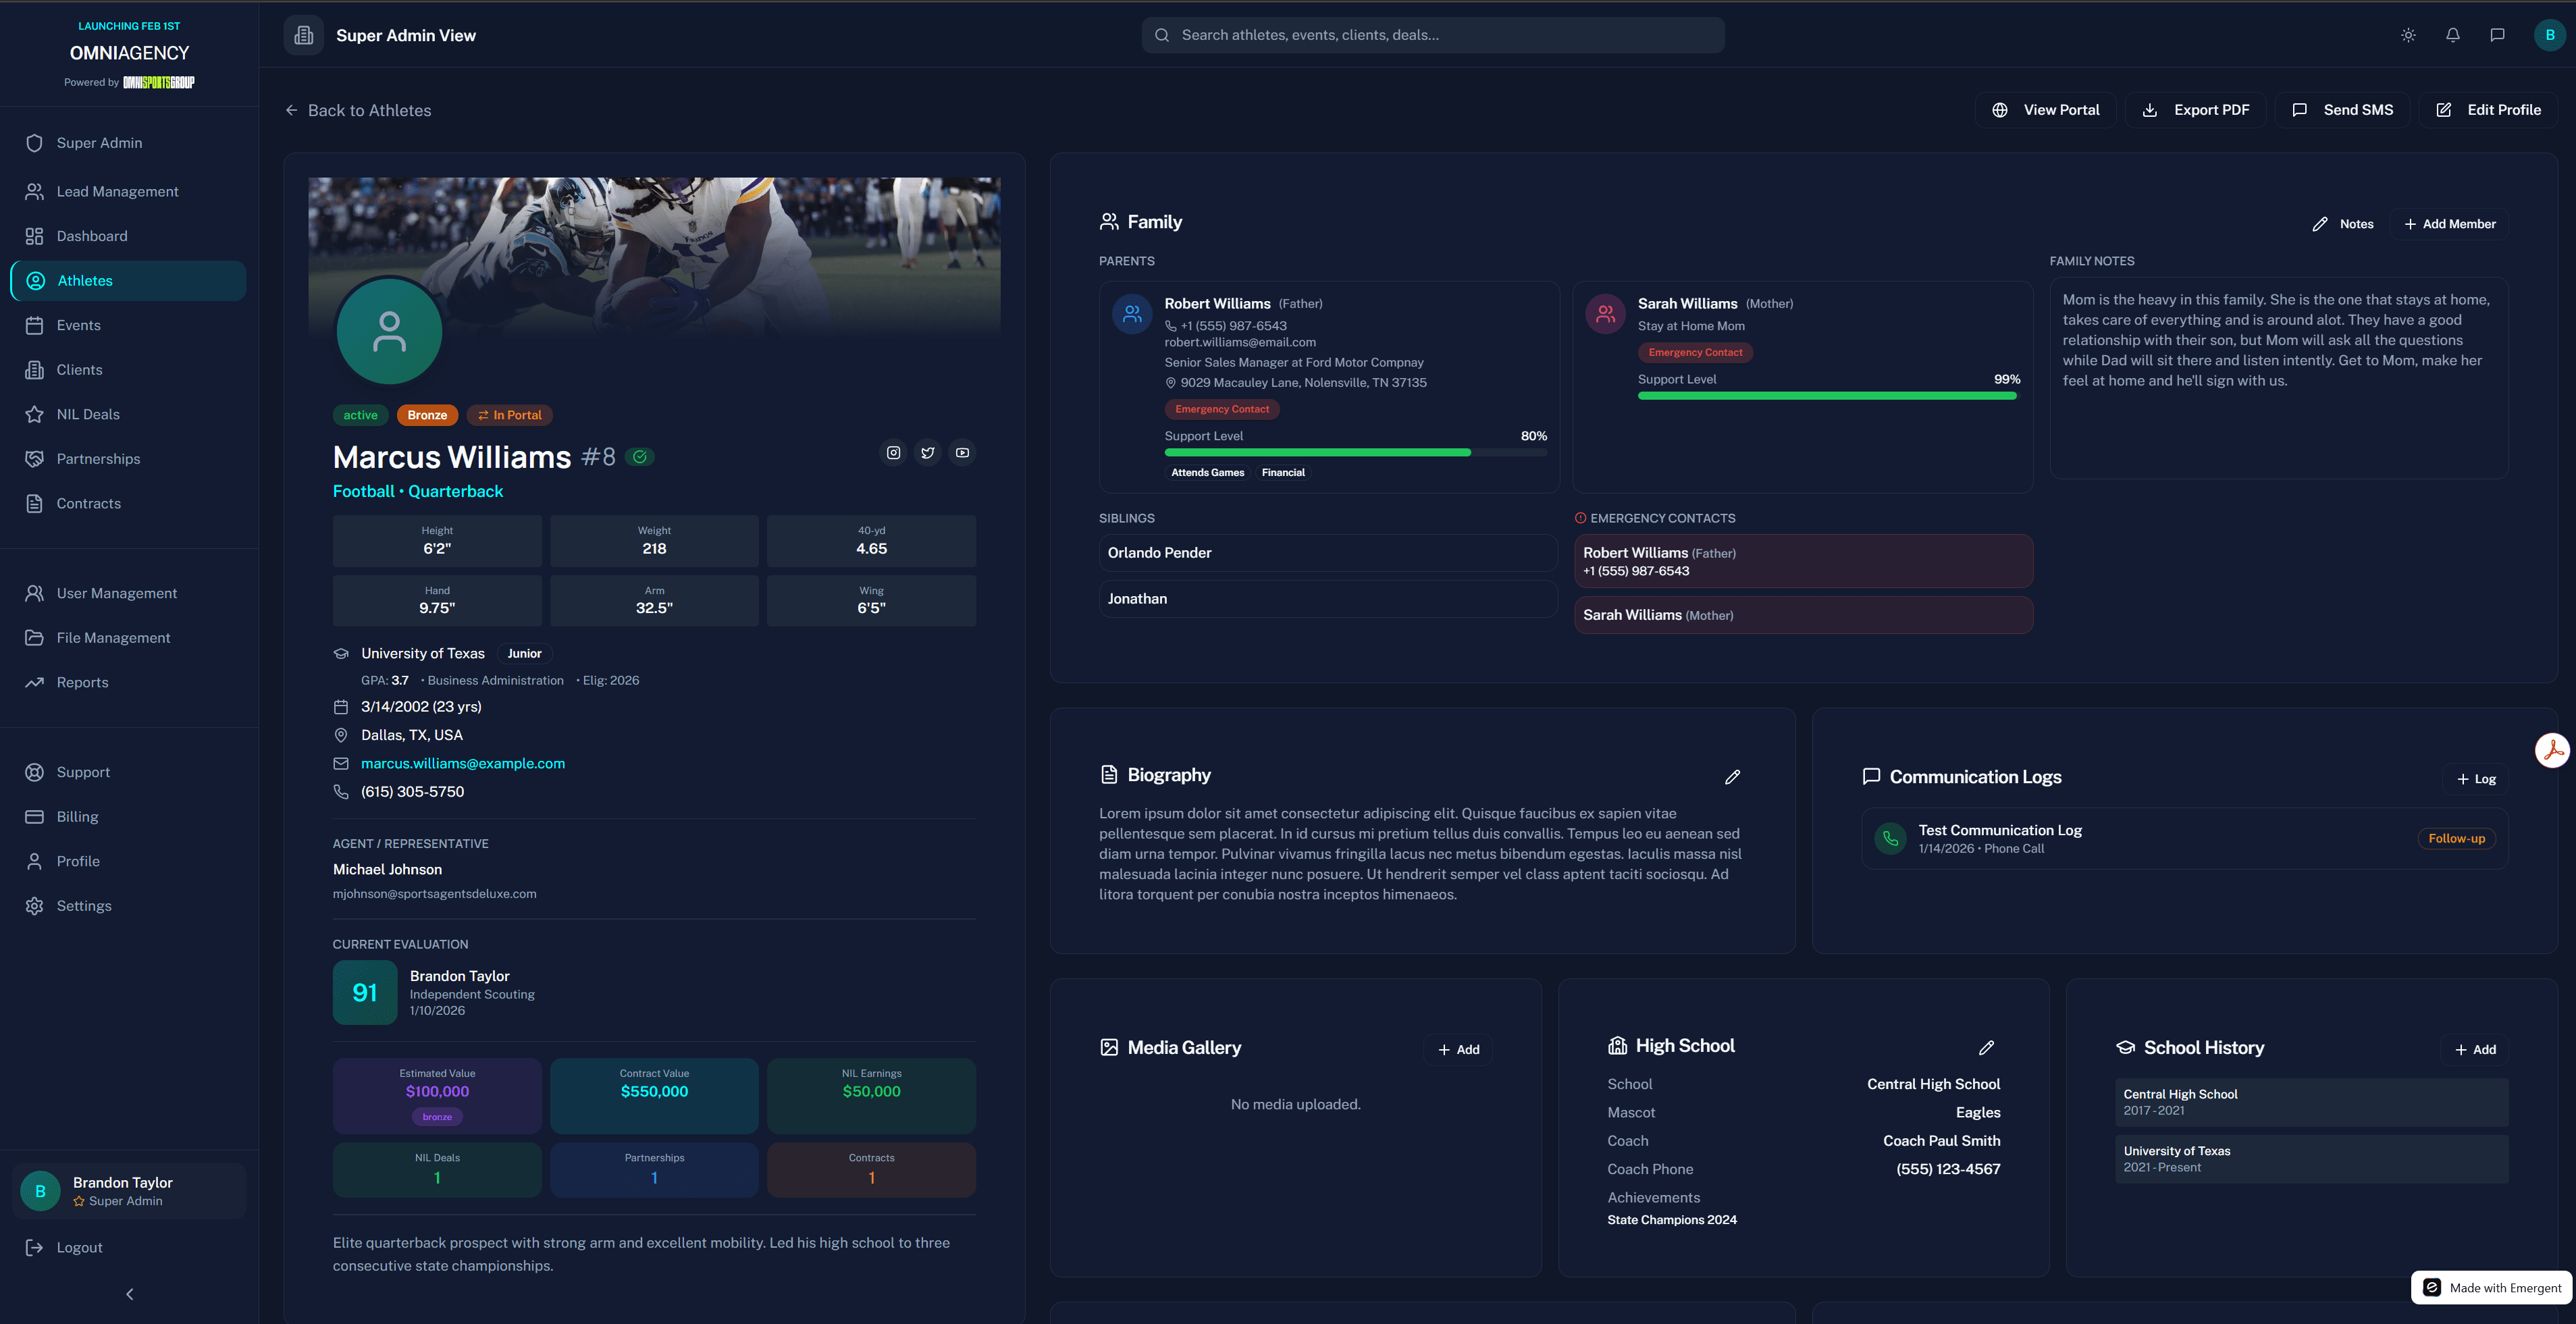The image size is (2576, 1324).
Task: Click the Super Admin View building icon
Action: (304, 35)
